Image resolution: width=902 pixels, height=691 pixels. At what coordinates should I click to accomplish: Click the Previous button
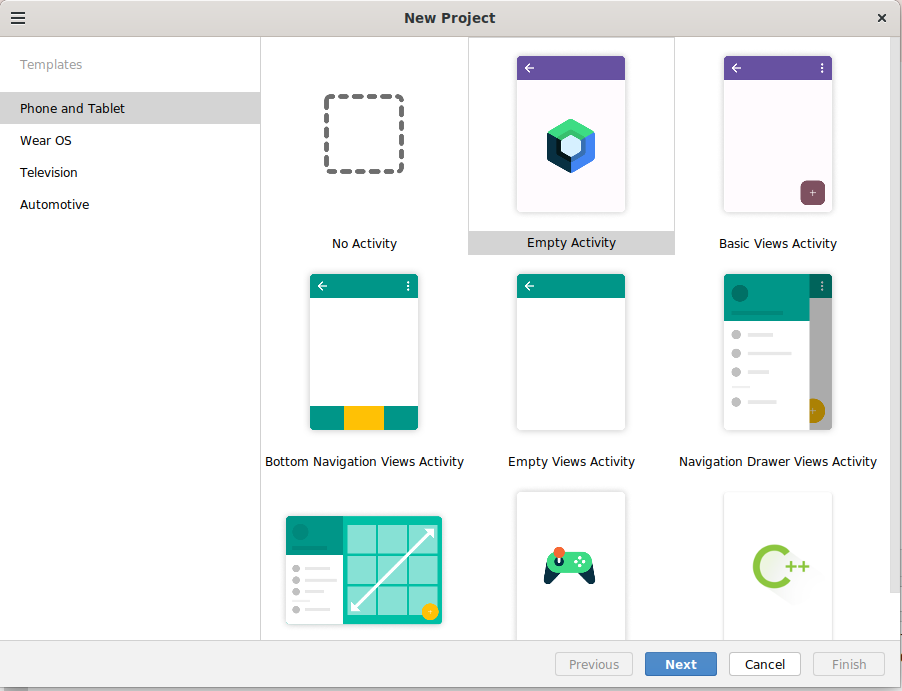click(594, 664)
